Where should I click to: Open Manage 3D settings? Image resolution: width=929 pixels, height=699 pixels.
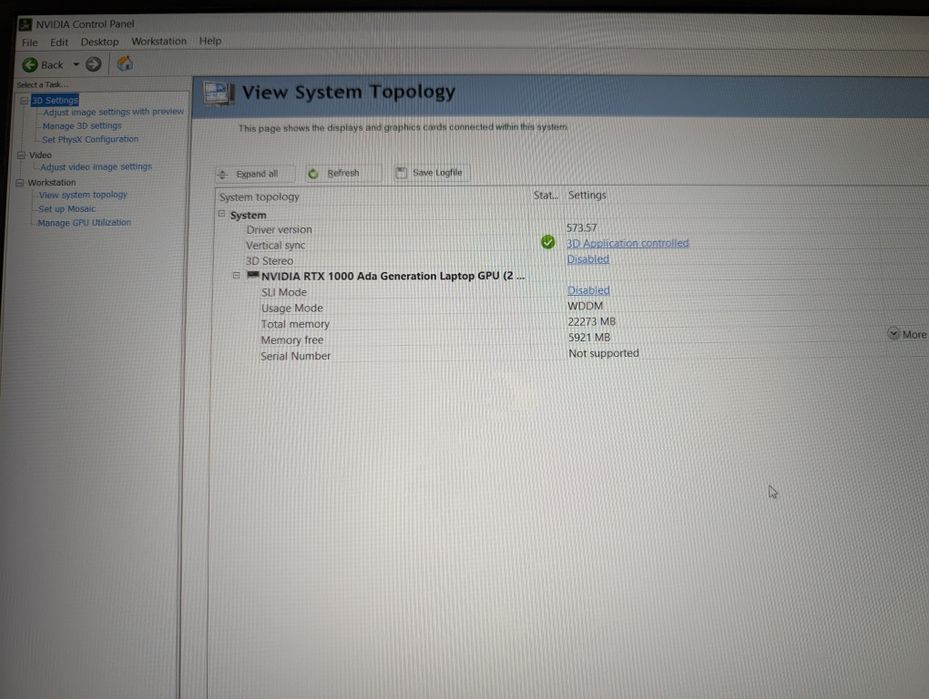click(x=82, y=126)
